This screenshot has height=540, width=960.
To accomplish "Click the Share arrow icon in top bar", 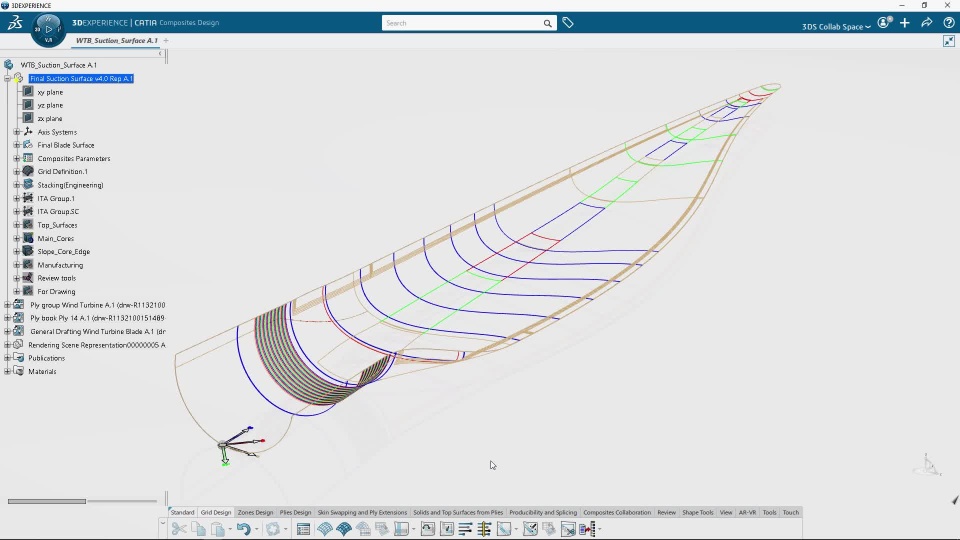I will pos(927,23).
